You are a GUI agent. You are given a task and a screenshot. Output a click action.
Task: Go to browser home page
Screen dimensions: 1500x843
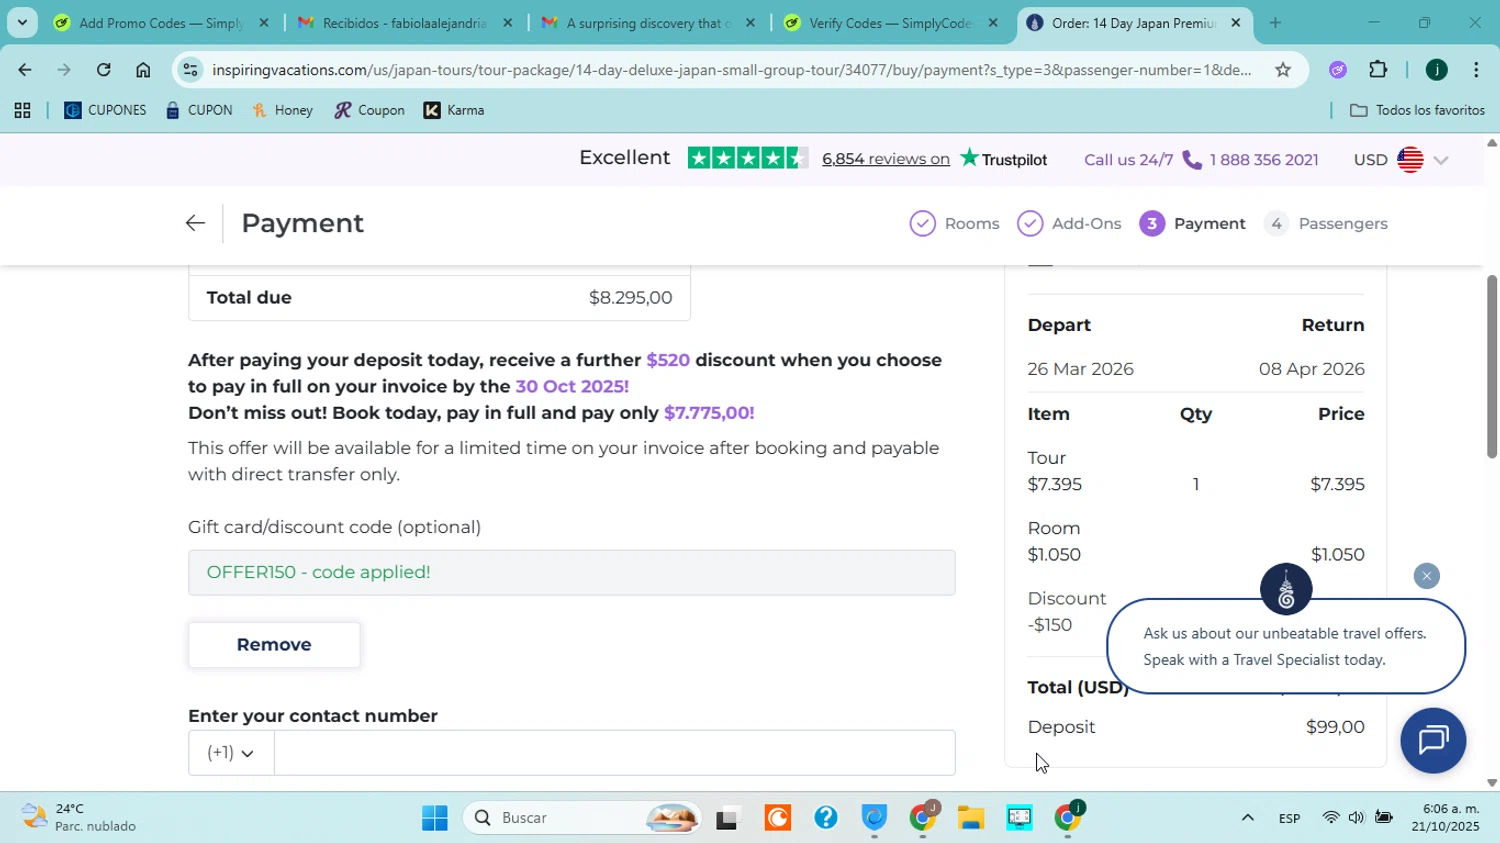pyautogui.click(x=143, y=70)
